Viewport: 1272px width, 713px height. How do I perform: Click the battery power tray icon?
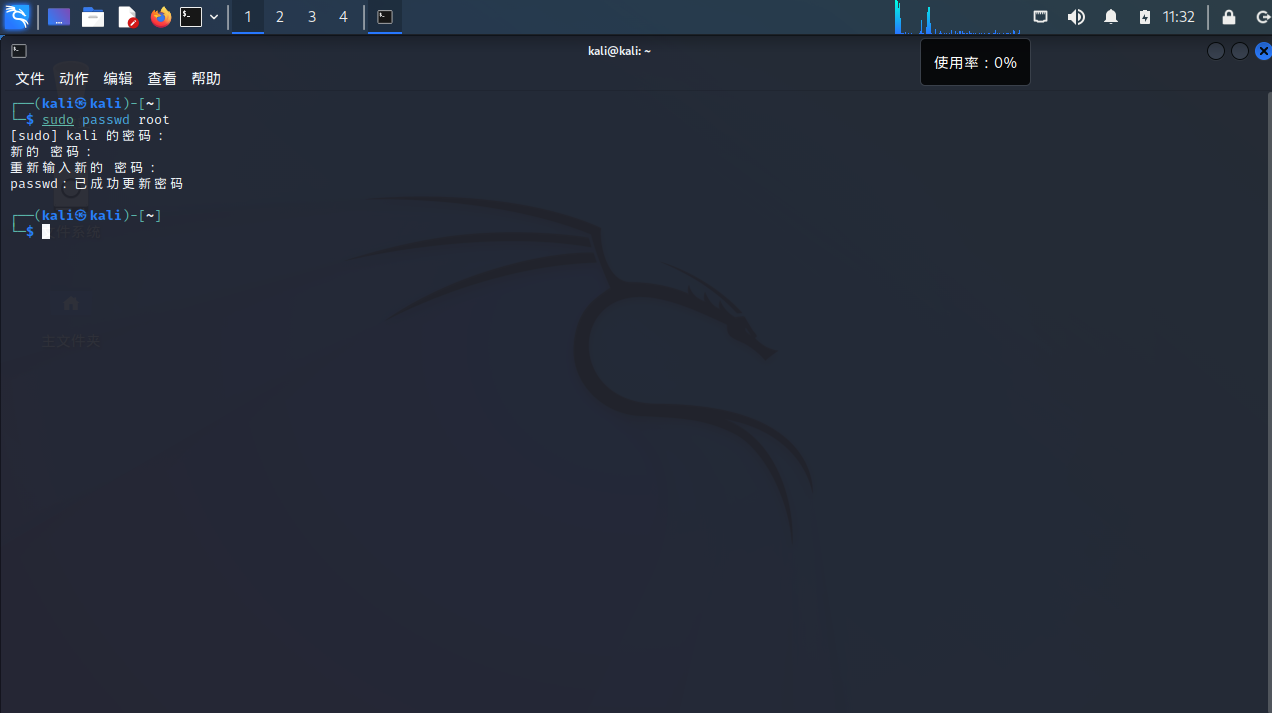[x=1145, y=17]
